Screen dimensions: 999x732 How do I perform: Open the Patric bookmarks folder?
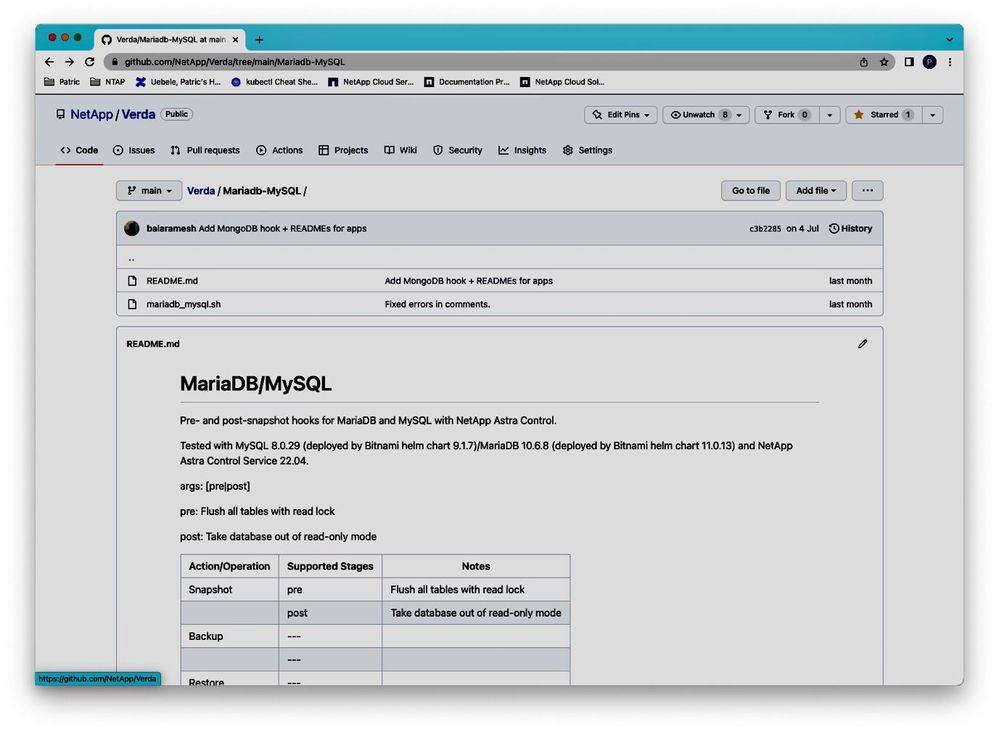(62, 82)
